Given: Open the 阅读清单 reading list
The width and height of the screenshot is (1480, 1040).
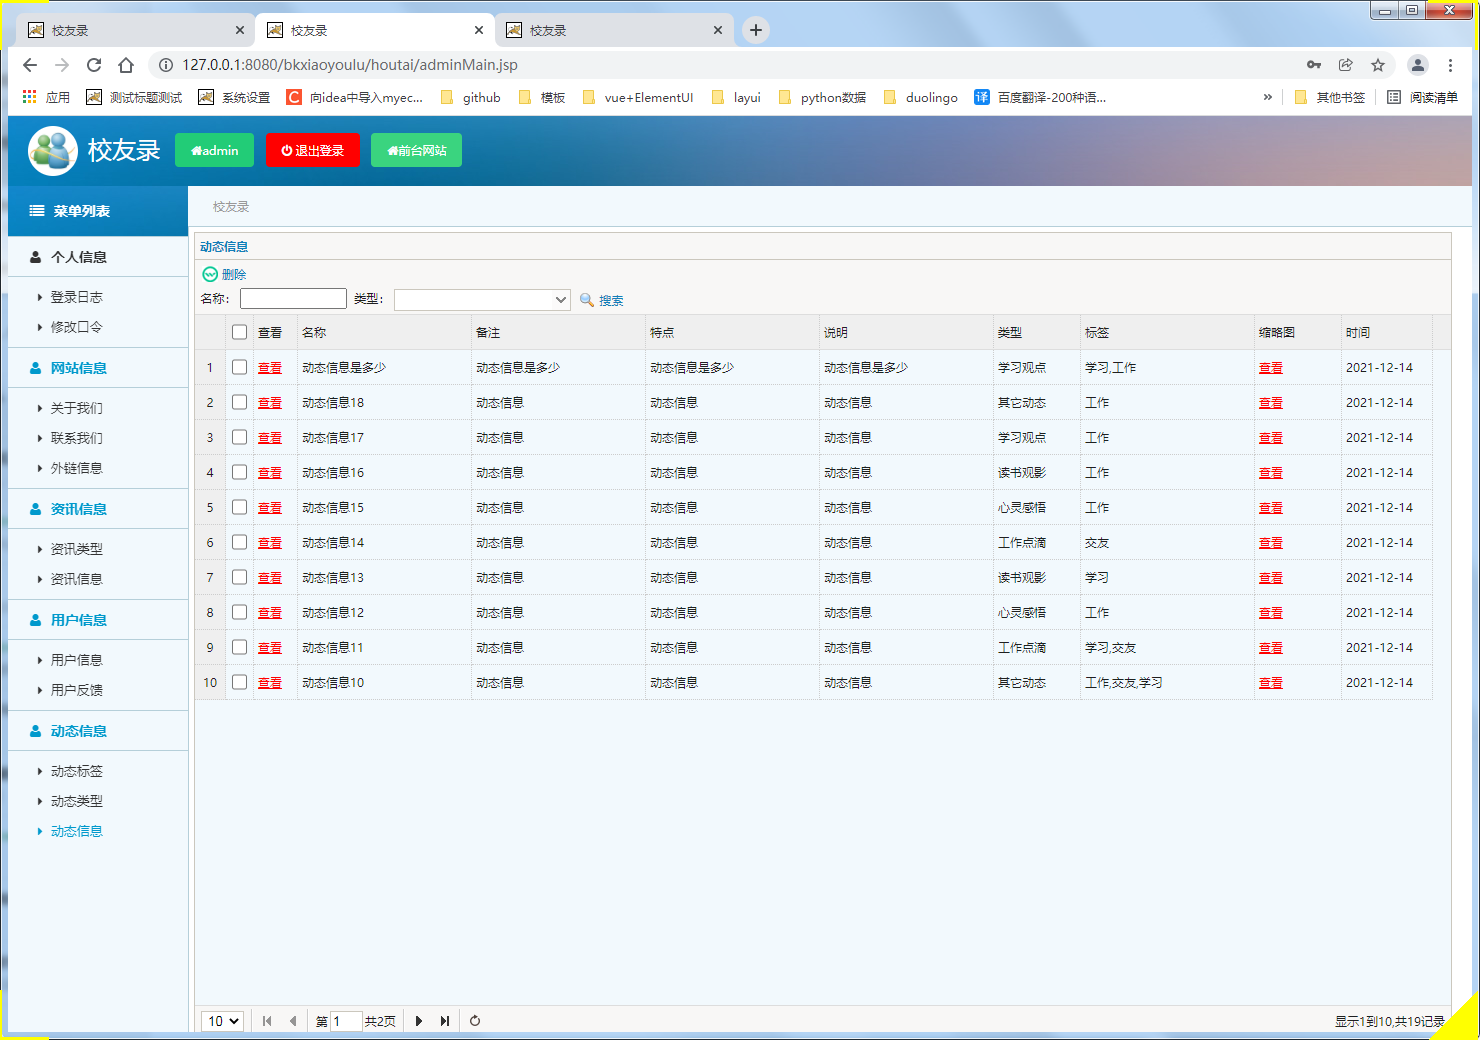Looking at the screenshot, I should (x=1422, y=97).
